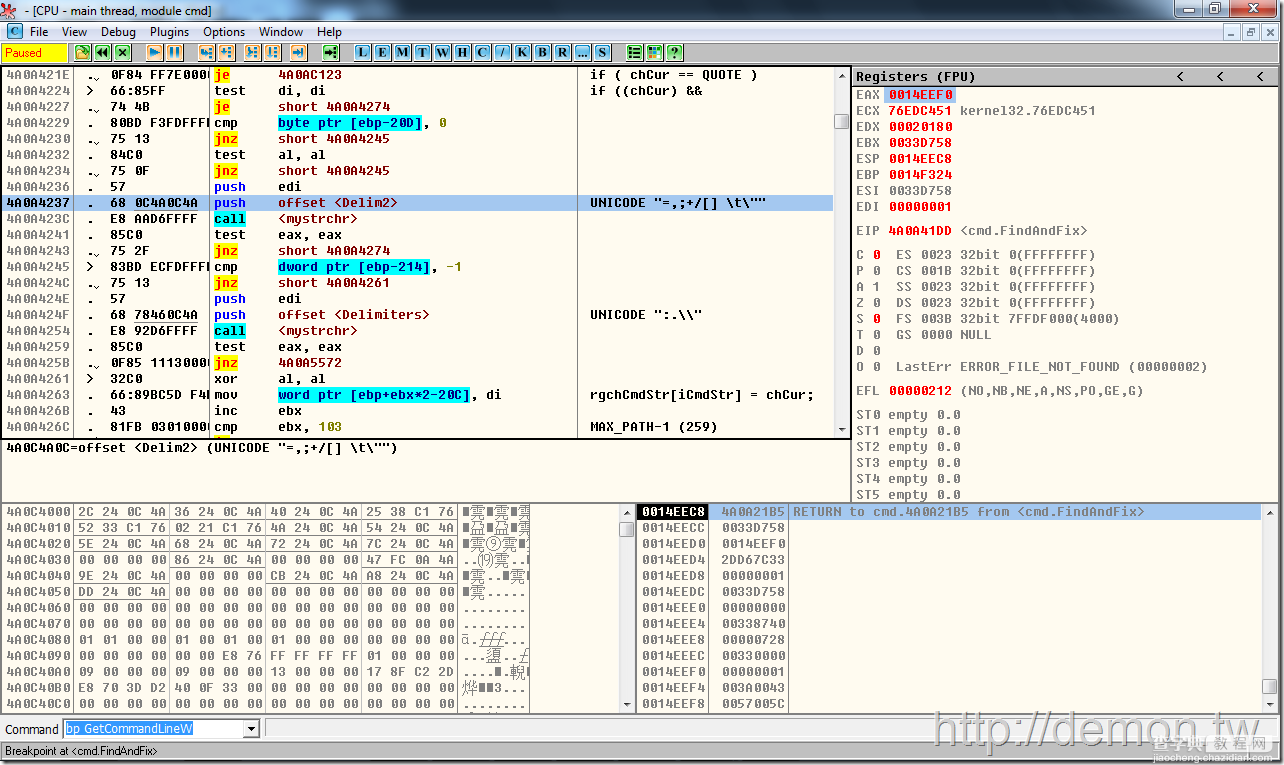The image size is (1284, 765).
Task: Select the RETURN to cmd.4A0A21B5 stack row
Action: coord(949,512)
